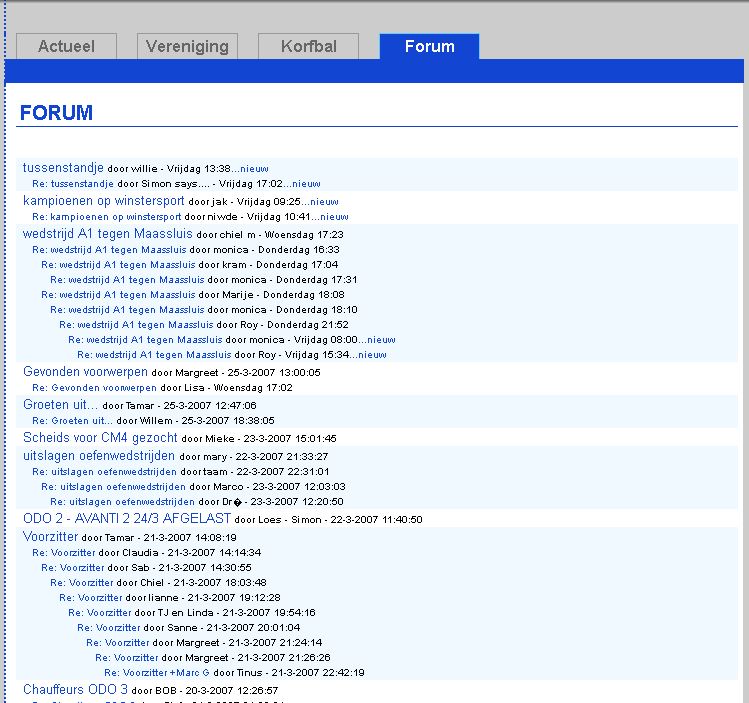
Task: Open the 'uitslagen oefenwedstrijden' thread by mary
Action: (99, 455)
